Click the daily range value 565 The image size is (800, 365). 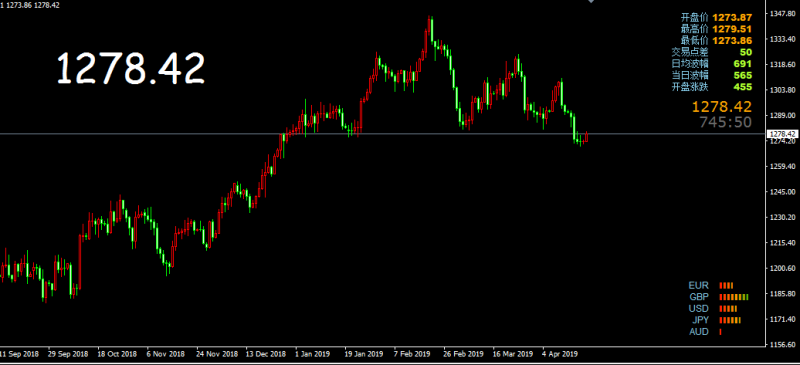coord(743,75)
